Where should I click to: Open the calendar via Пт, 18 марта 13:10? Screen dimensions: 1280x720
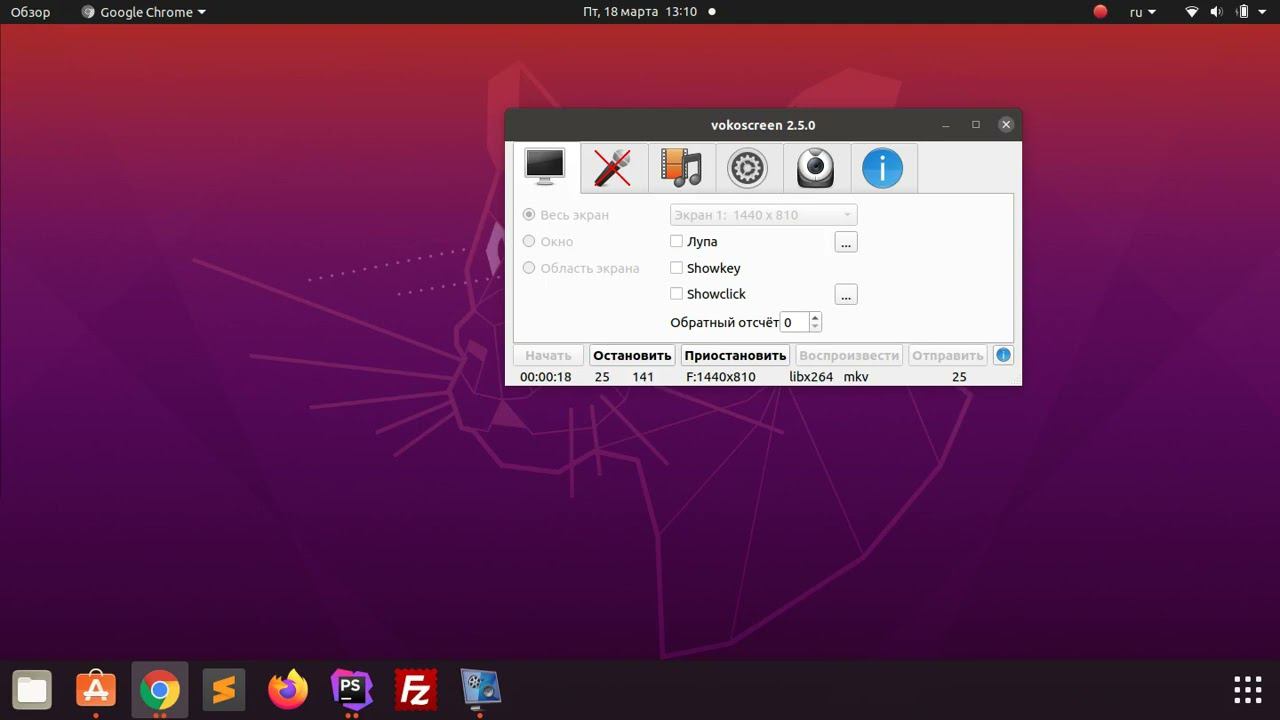pyautogui.click(x=640, y=12)
